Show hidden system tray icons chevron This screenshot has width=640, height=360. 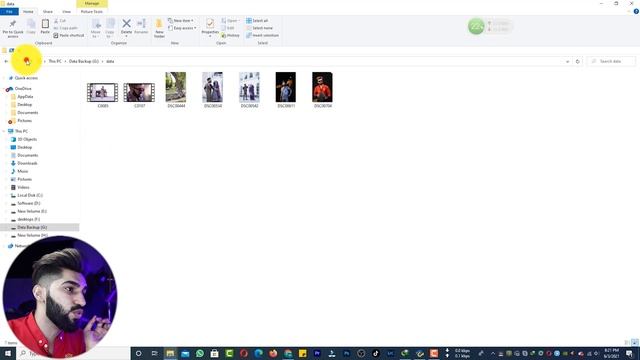(x=493, y=353)
